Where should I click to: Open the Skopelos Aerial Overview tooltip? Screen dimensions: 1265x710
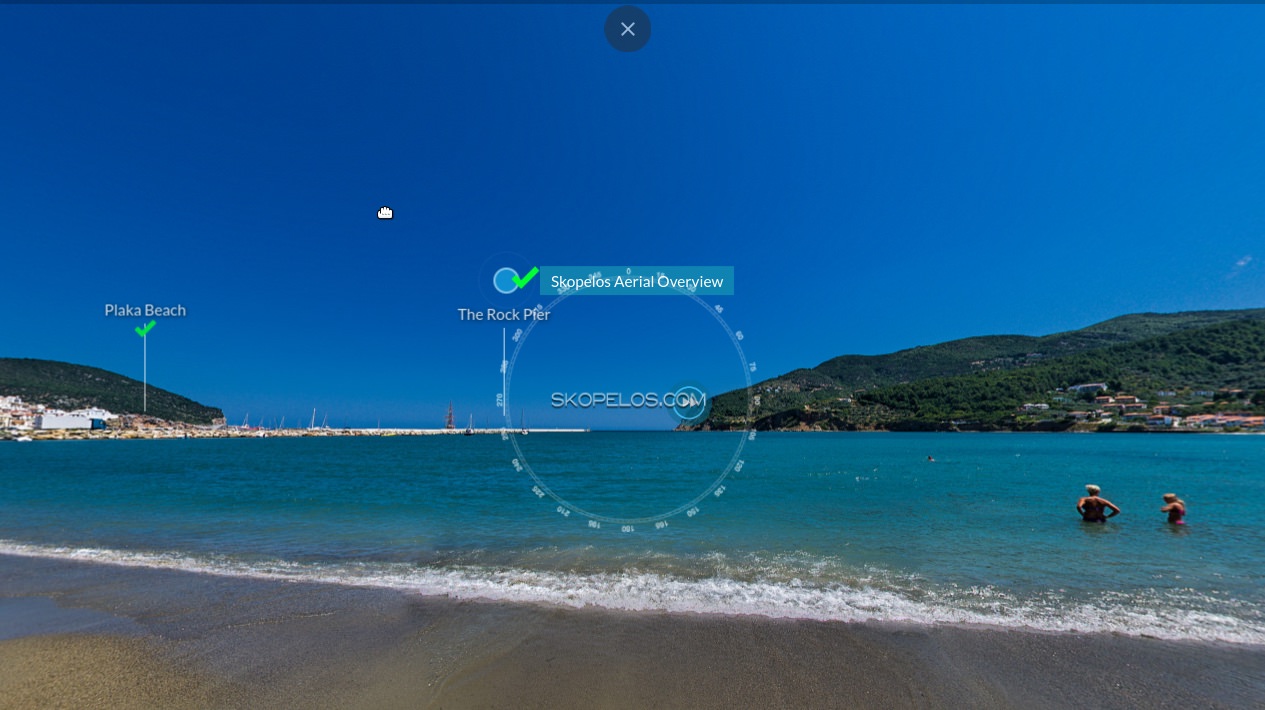[637, 281]
